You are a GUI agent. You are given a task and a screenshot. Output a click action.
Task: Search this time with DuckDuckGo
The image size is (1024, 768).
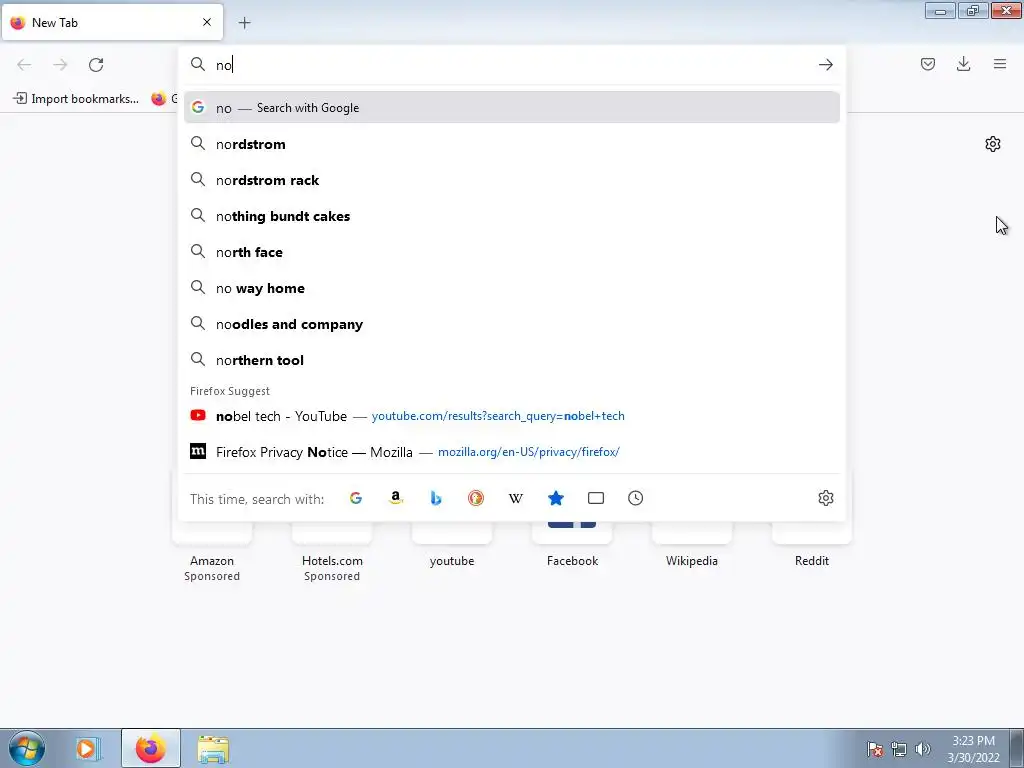point(475,498)
